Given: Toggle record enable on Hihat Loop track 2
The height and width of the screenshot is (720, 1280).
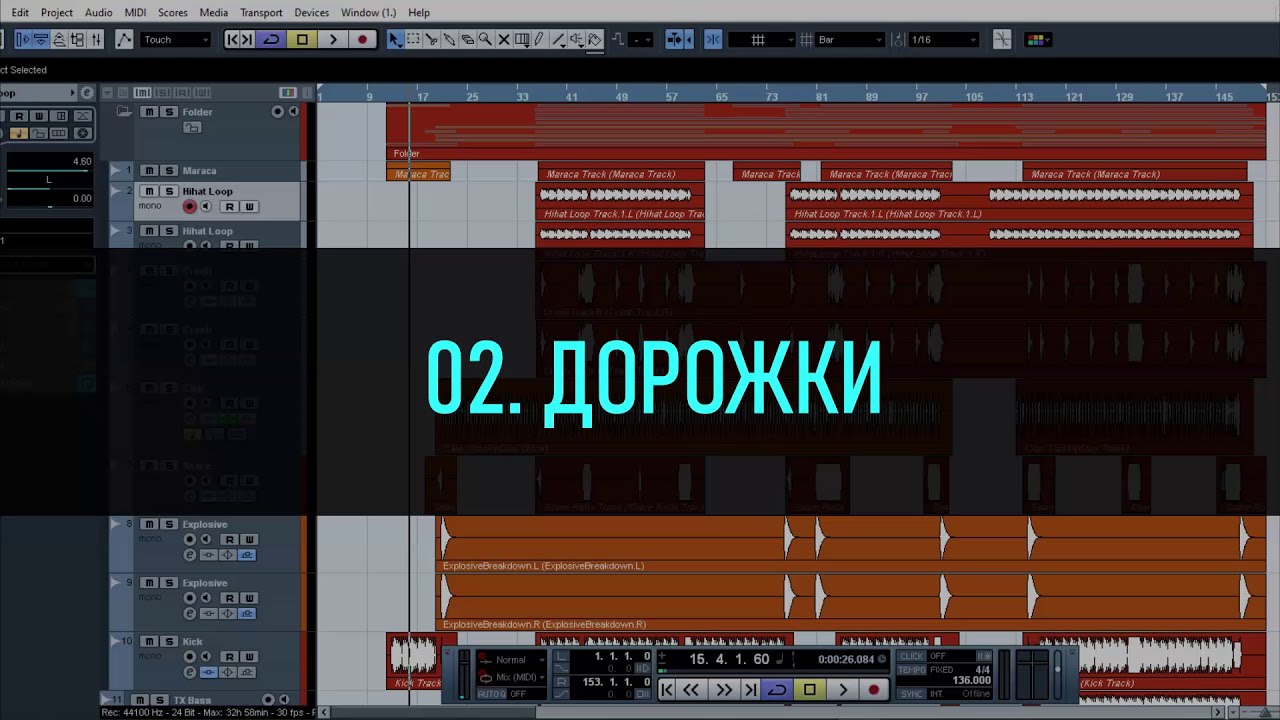Looking at the screenshot, I should (x=189, y=207).
